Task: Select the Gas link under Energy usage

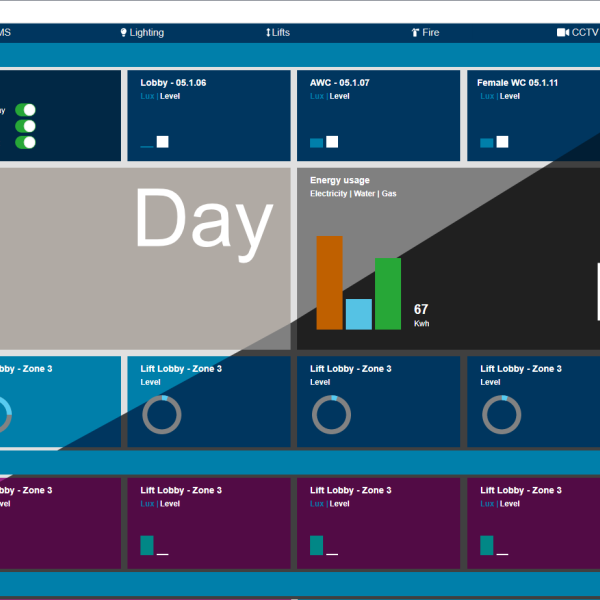Action: click(389, 194)
